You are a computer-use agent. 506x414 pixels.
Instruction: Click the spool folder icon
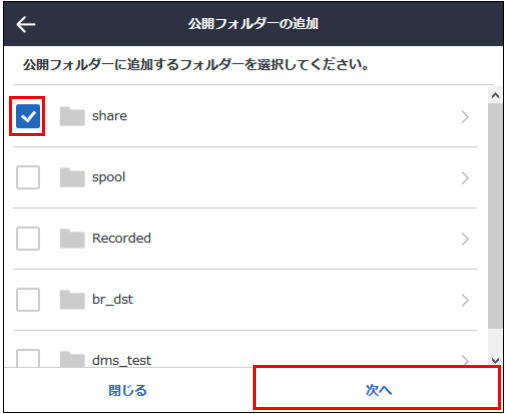[72, 177]
